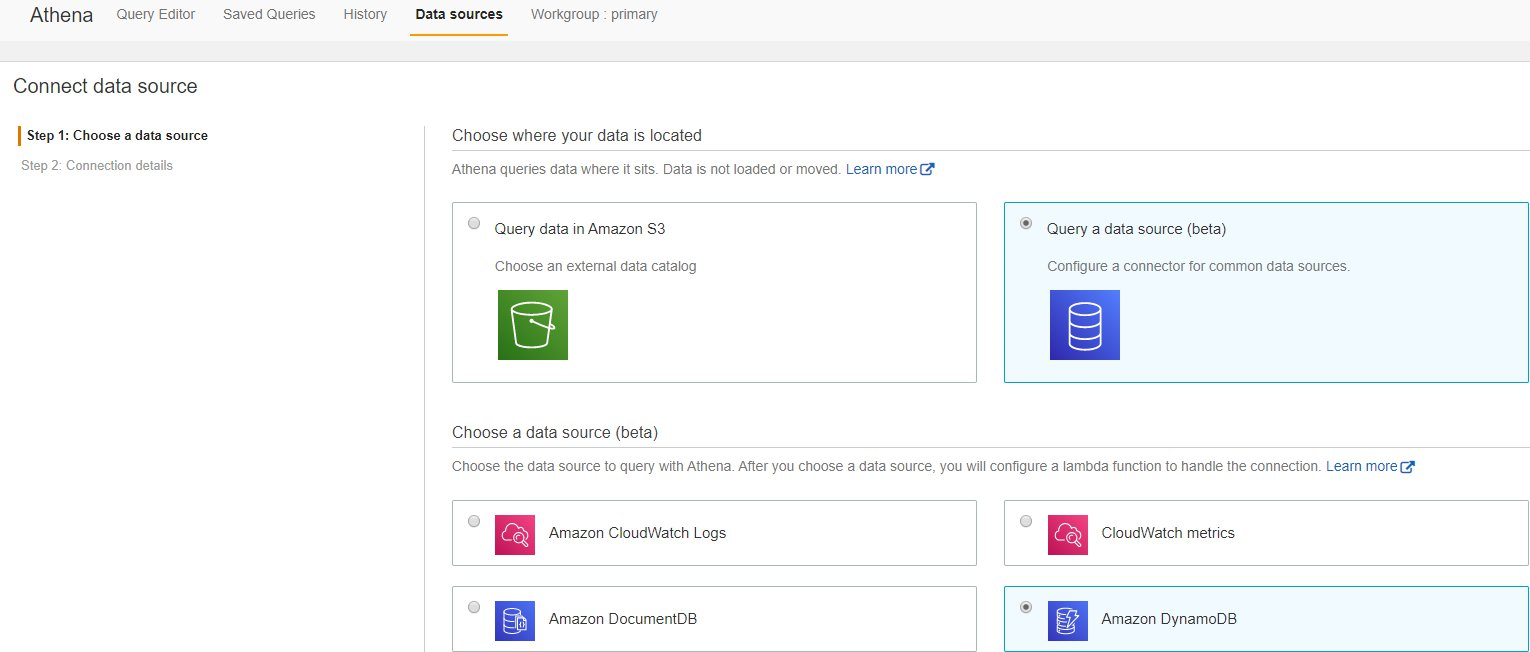The height and width of the screenshot is (652, 1530).
Task: Click the blue database connector icon
Action: pyautogui.click(x=1085, y=325)
